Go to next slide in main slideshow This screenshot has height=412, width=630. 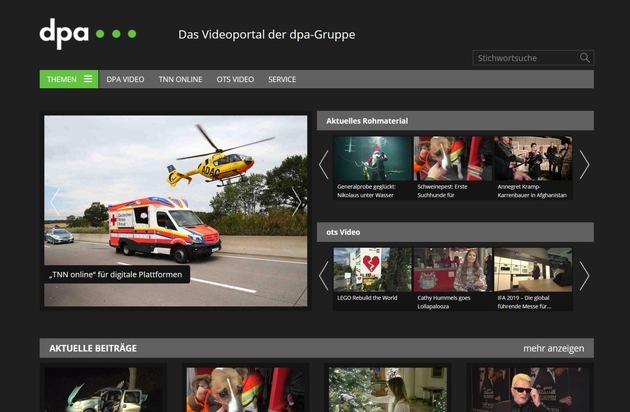297,202
